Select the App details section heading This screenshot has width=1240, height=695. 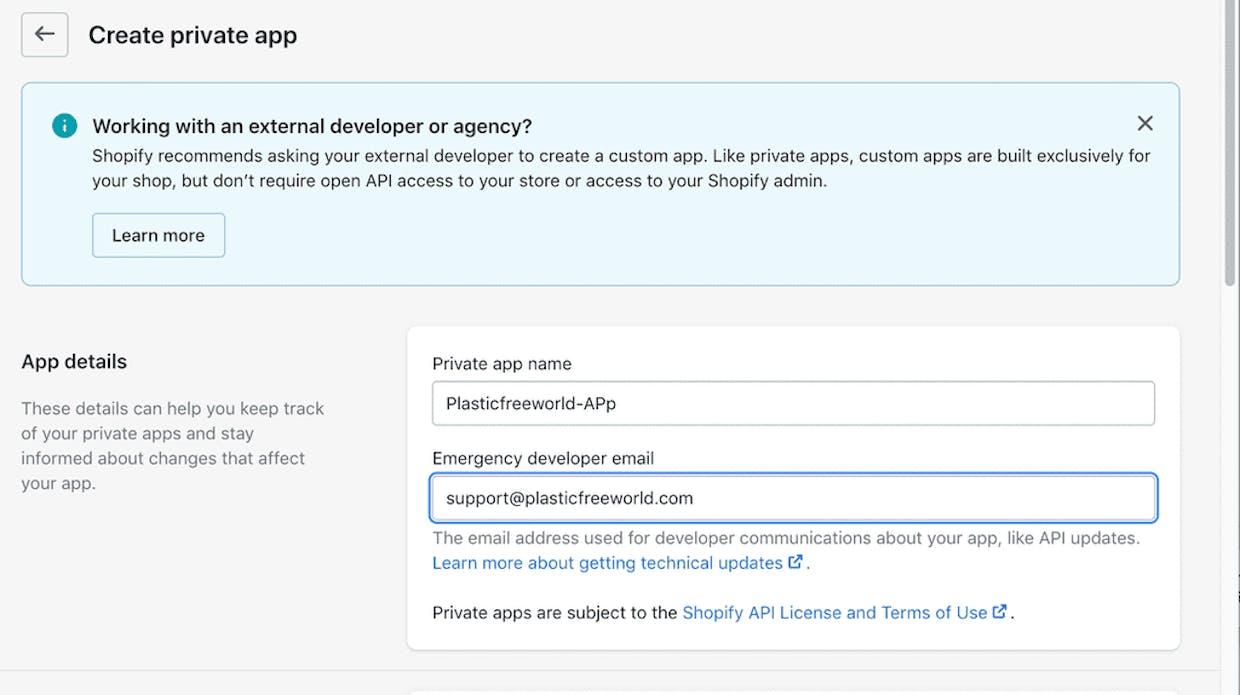[74, 362]
